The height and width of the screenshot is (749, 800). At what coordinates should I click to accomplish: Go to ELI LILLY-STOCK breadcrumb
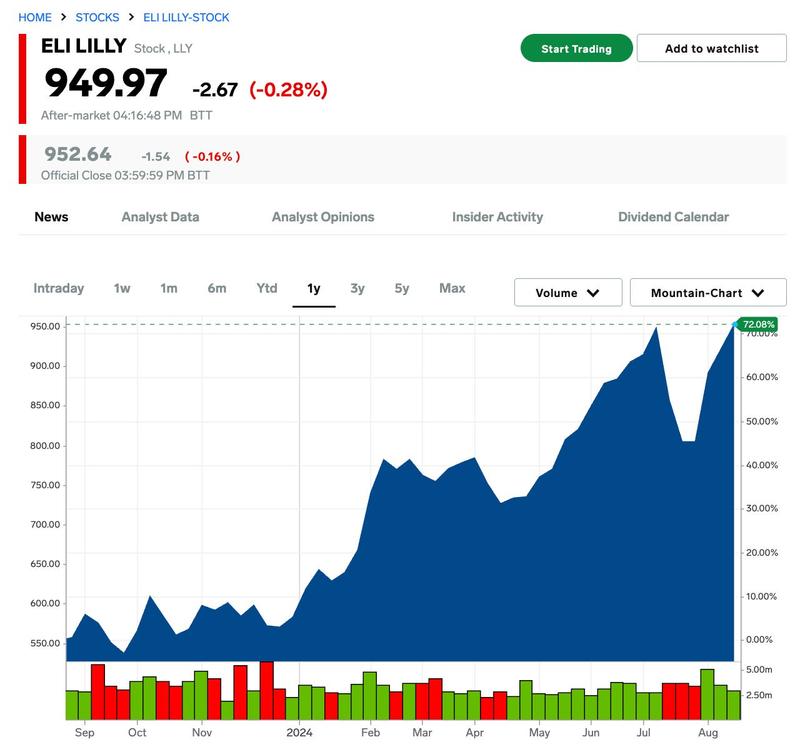click(x=186, y=17)
